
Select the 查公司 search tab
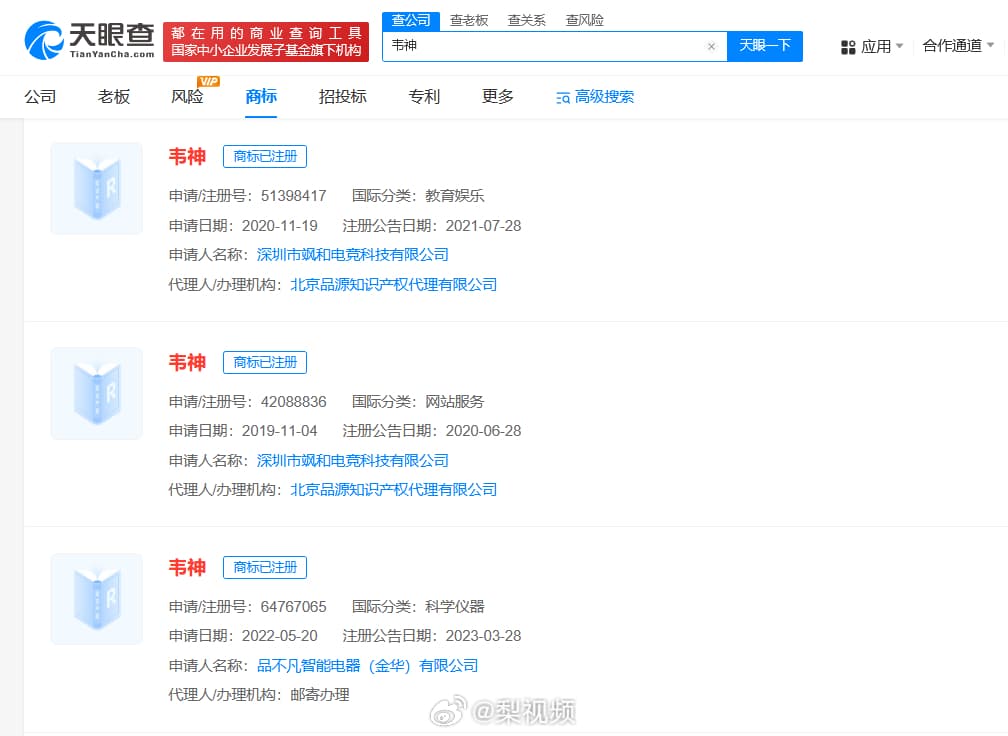411,21
